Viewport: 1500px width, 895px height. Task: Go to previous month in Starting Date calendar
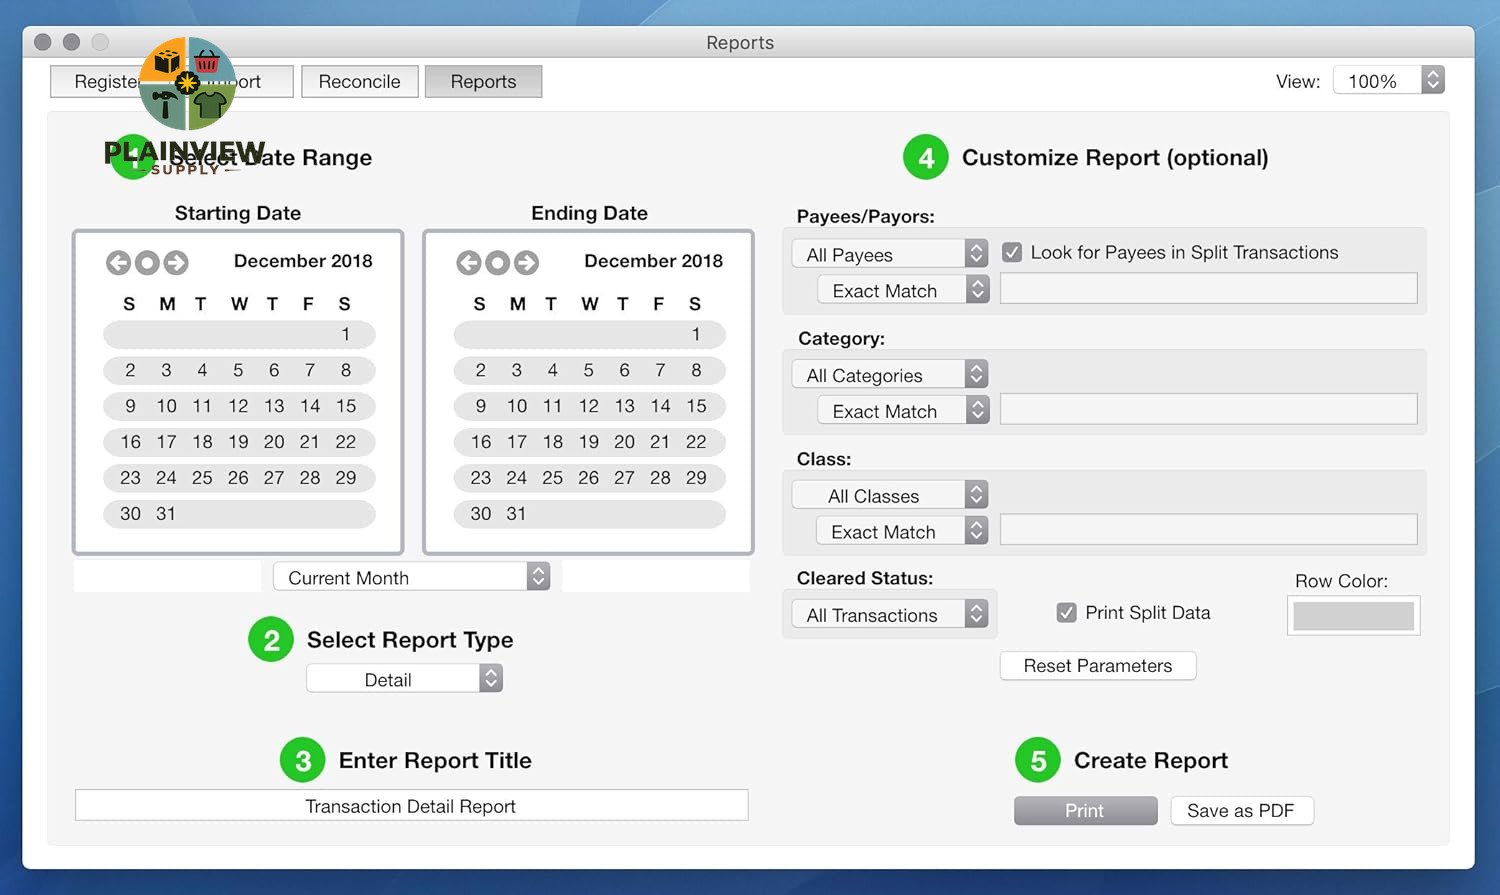coord(118,262)
